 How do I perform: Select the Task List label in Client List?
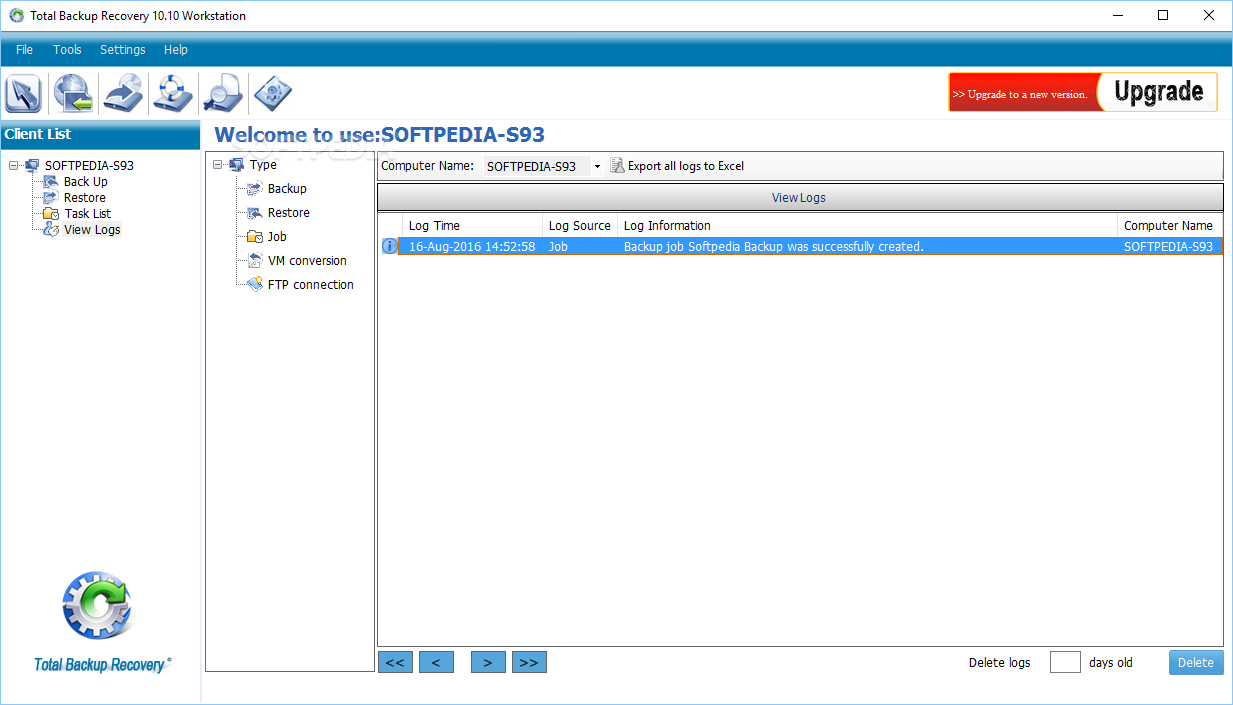click(x=88, y=213)
